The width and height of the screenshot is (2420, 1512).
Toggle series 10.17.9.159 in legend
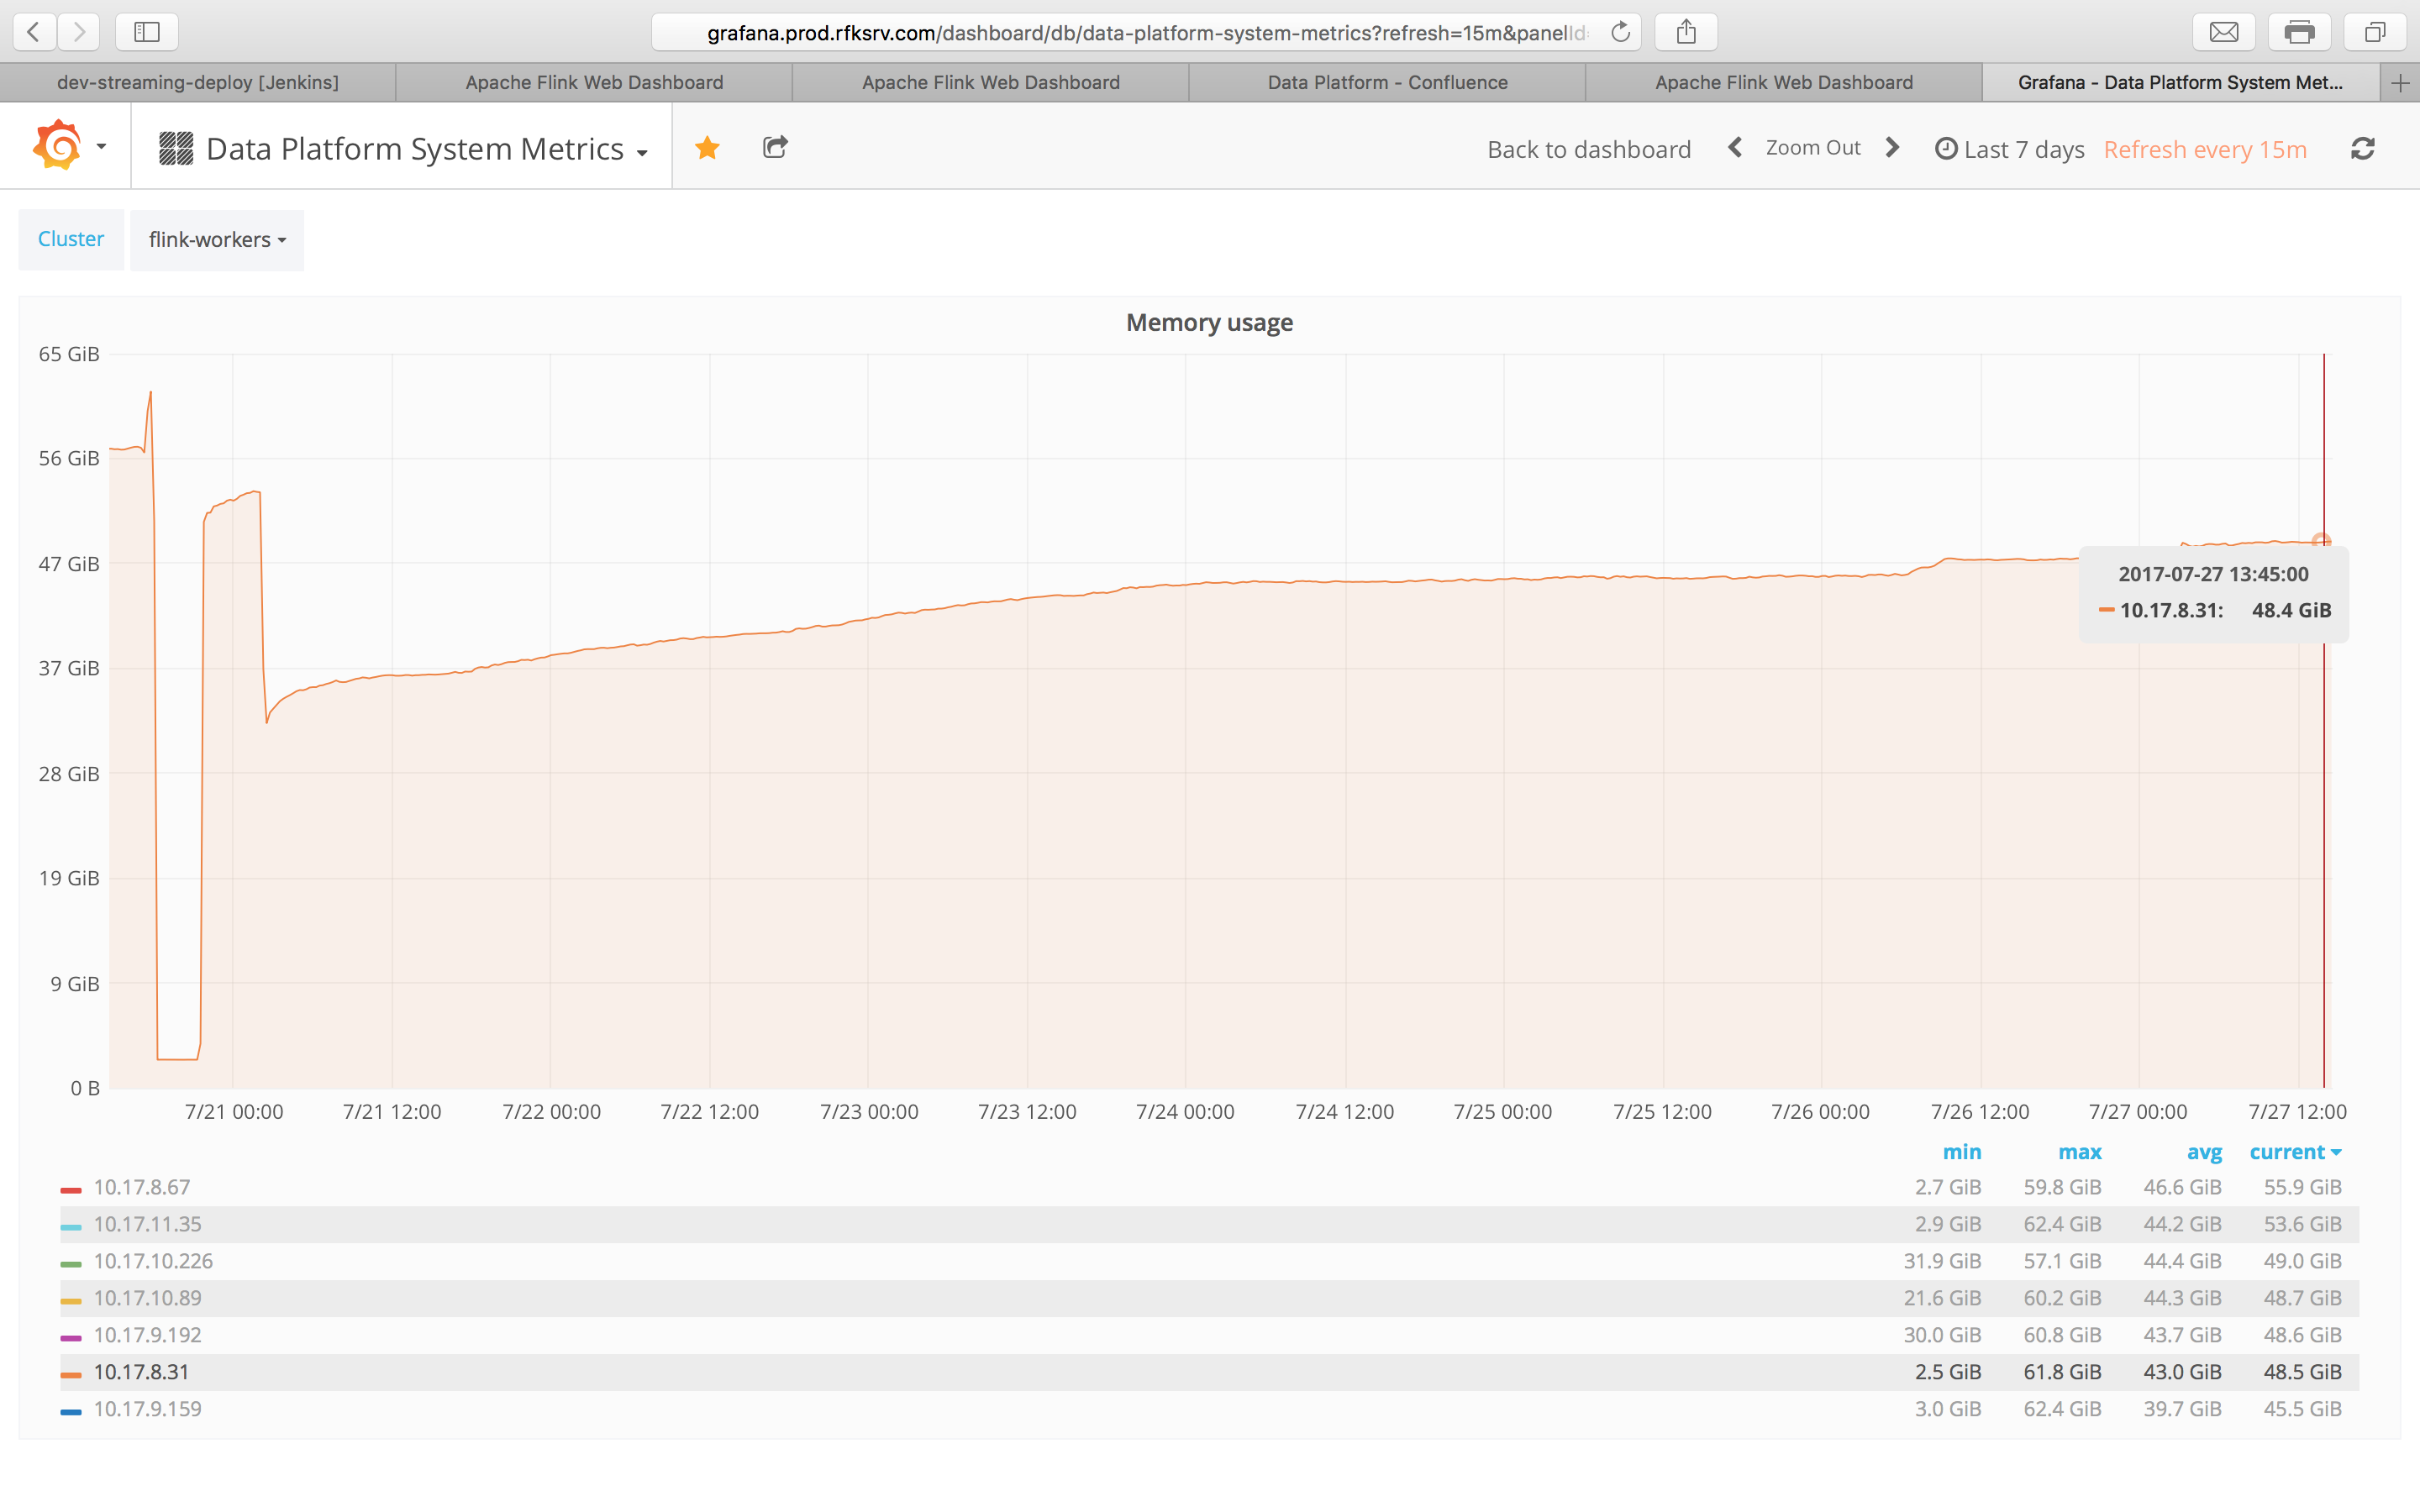click(147, 1409)
